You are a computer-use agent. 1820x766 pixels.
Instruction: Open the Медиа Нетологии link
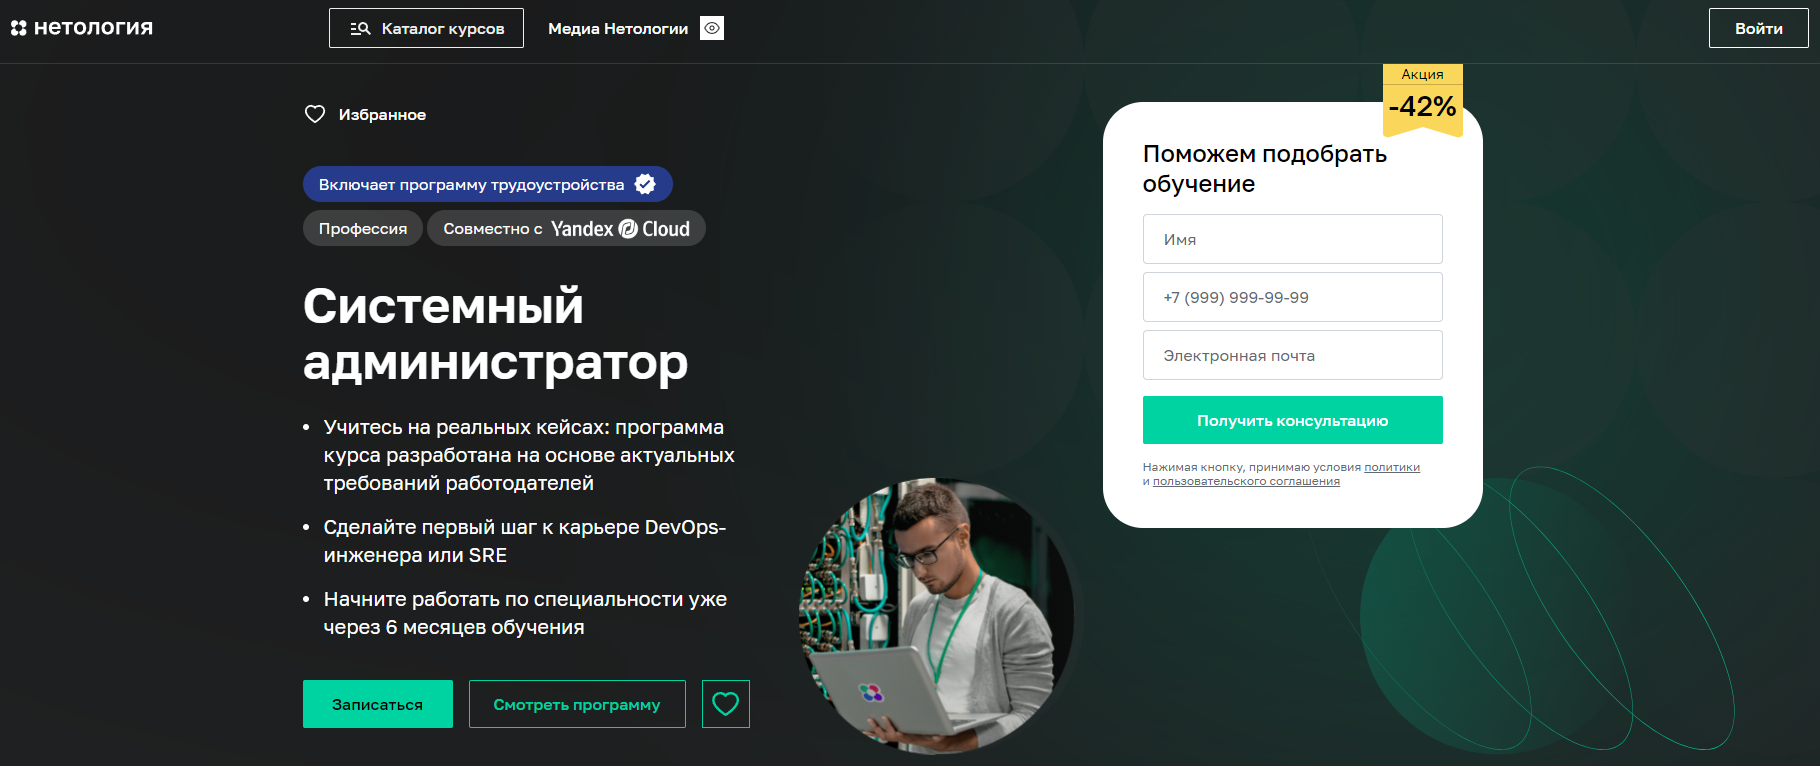pos(618,29)
